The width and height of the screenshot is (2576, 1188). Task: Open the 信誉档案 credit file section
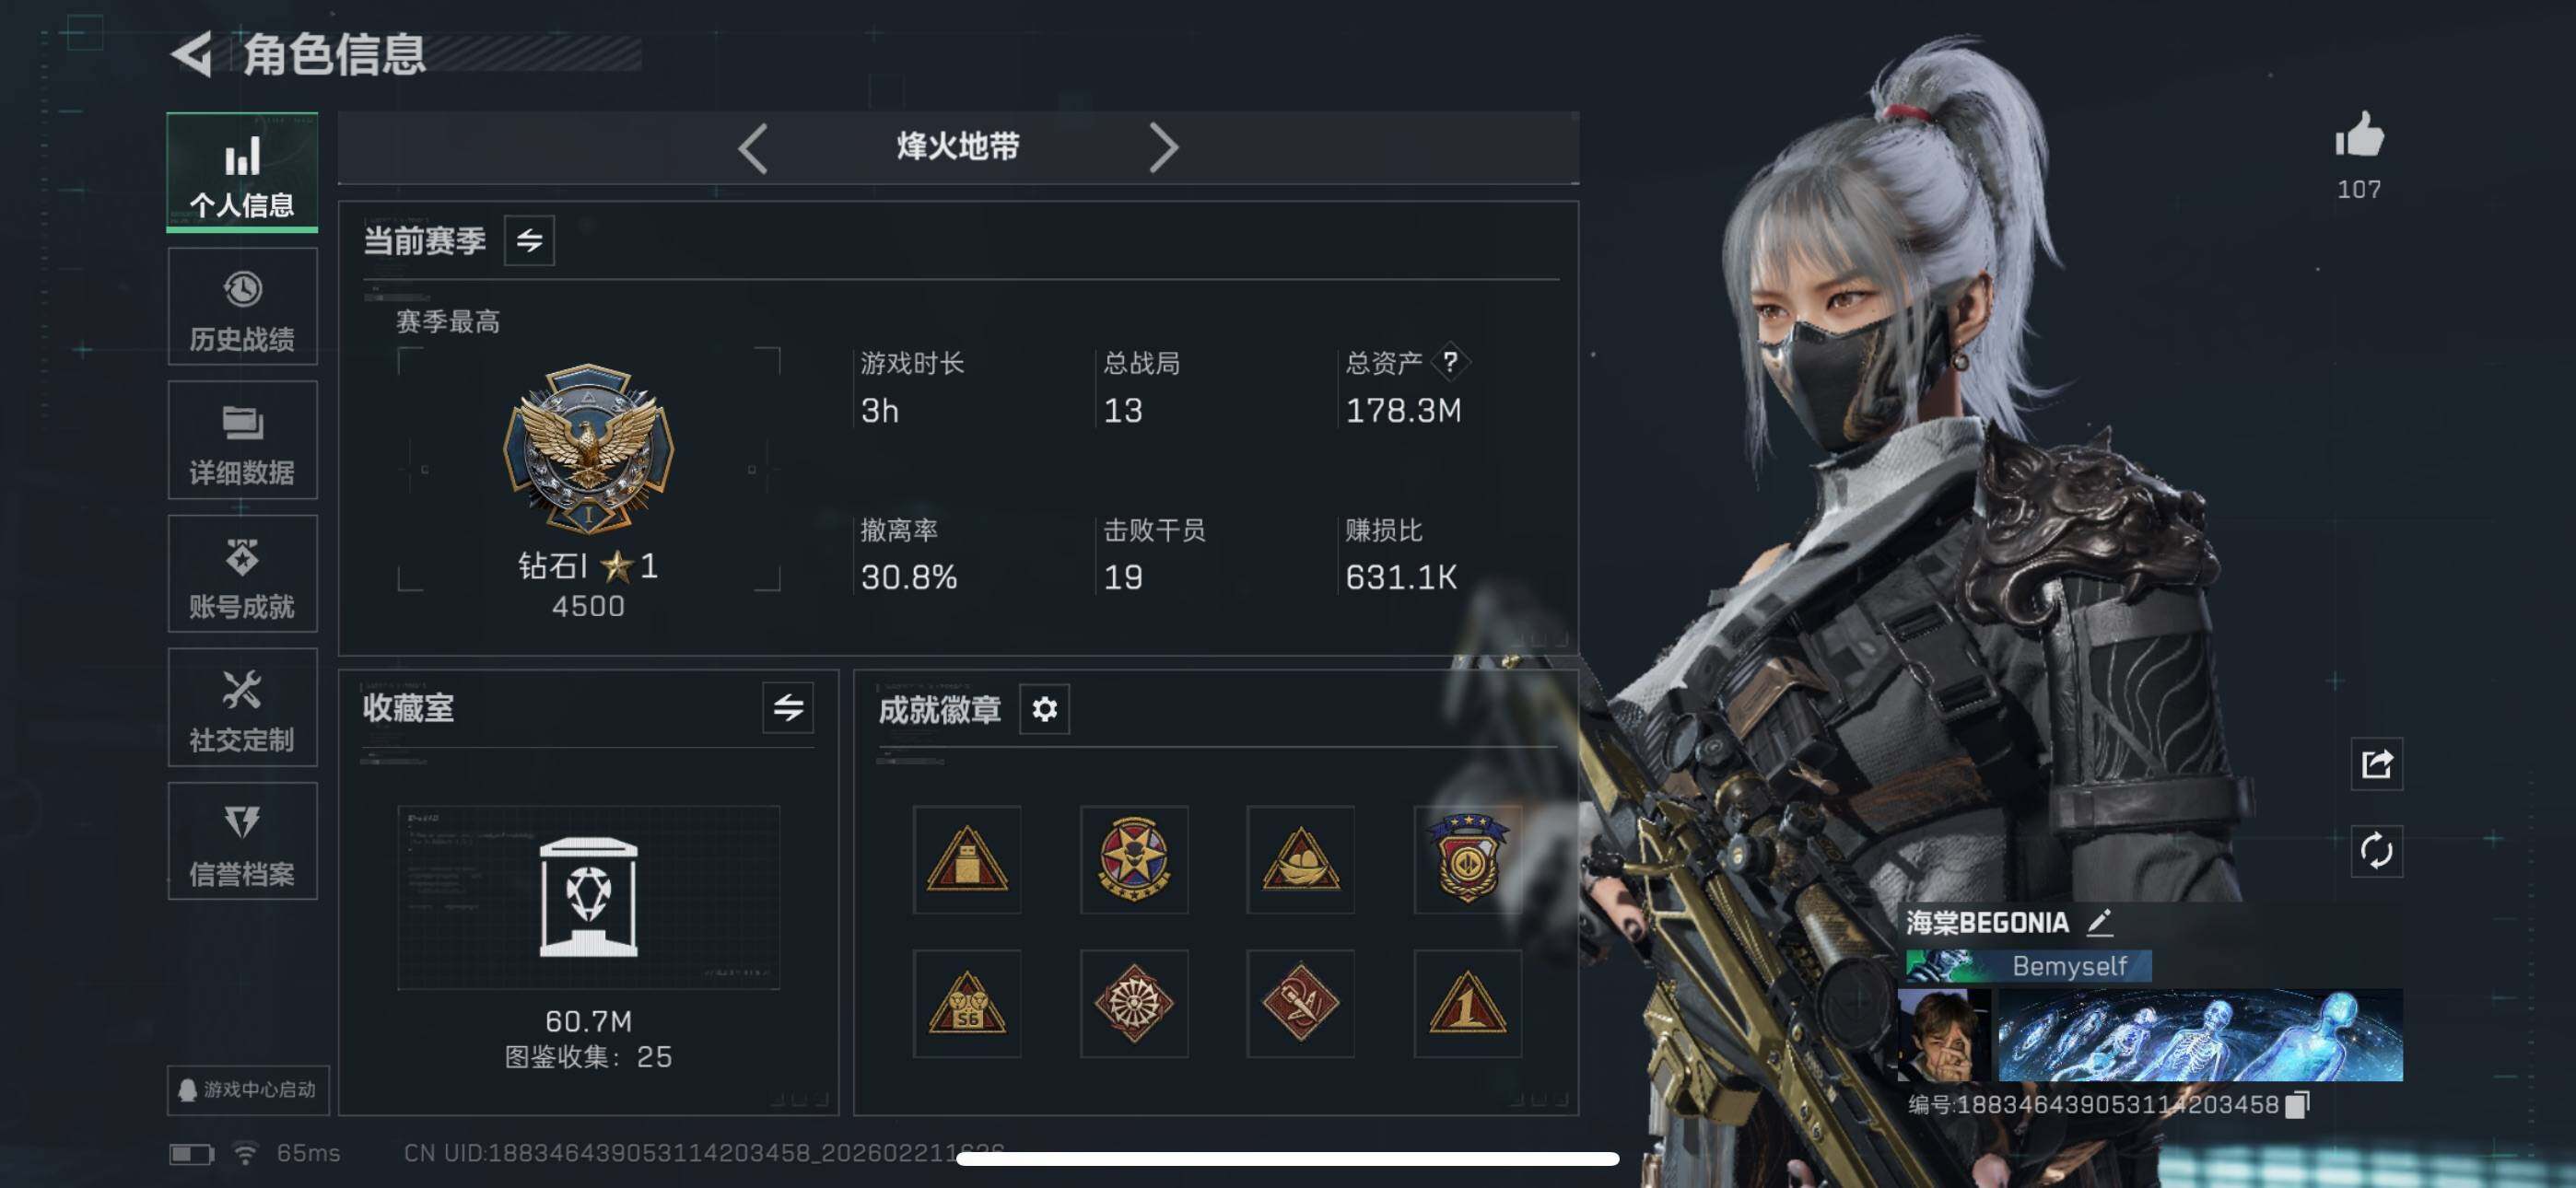(242, 841)
